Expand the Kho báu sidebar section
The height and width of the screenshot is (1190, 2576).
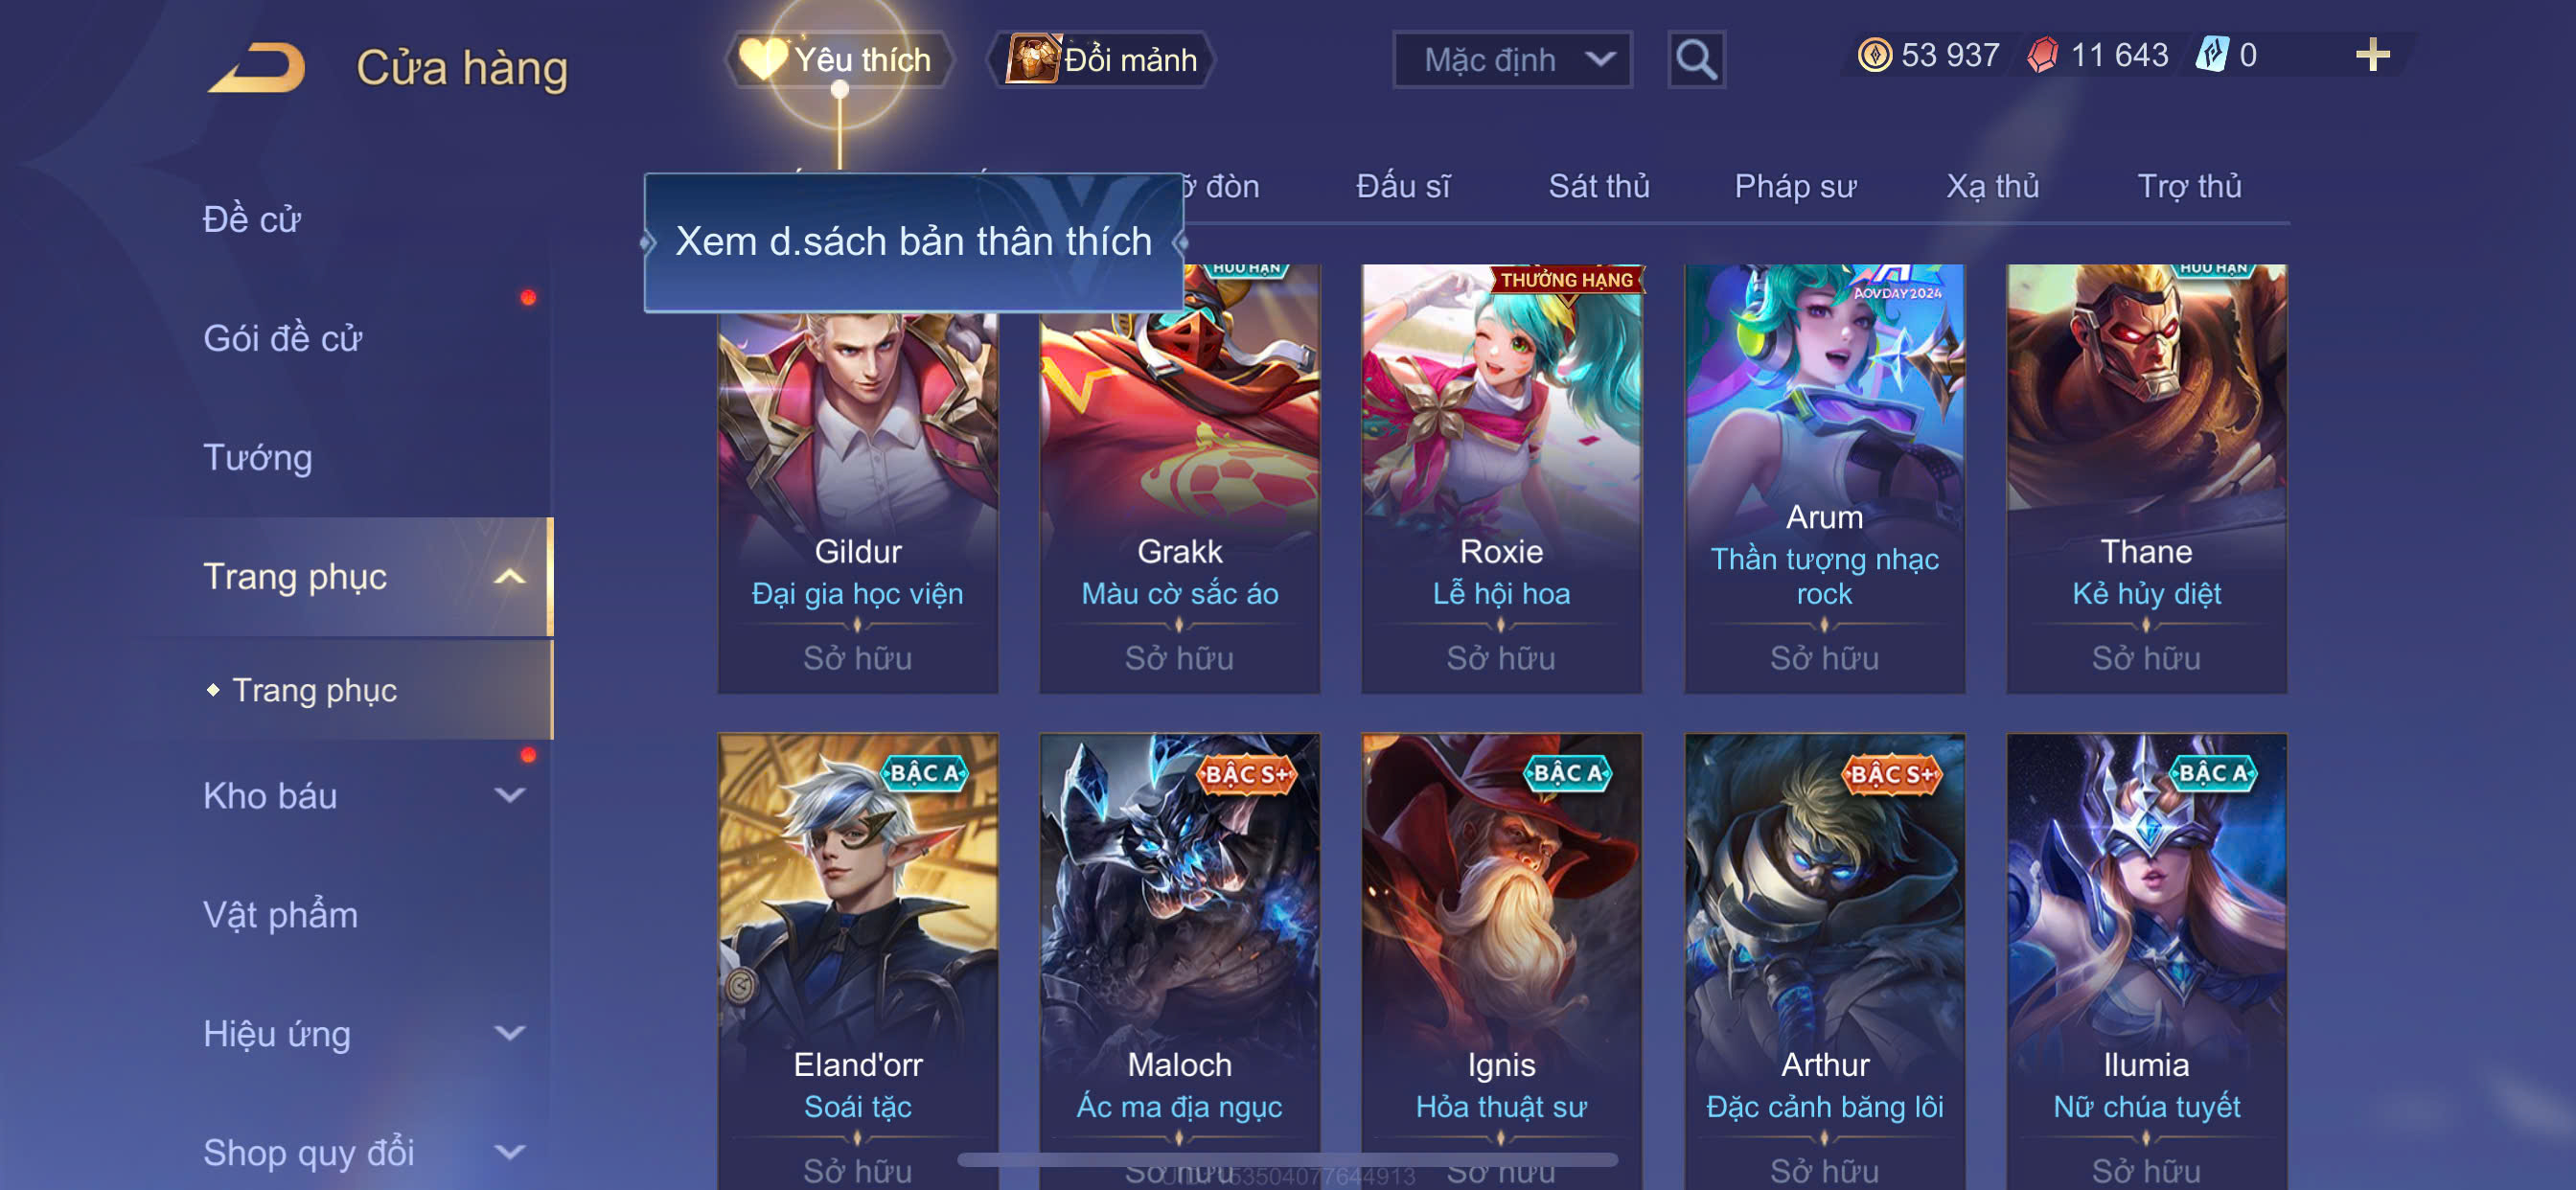click(509, 796)
